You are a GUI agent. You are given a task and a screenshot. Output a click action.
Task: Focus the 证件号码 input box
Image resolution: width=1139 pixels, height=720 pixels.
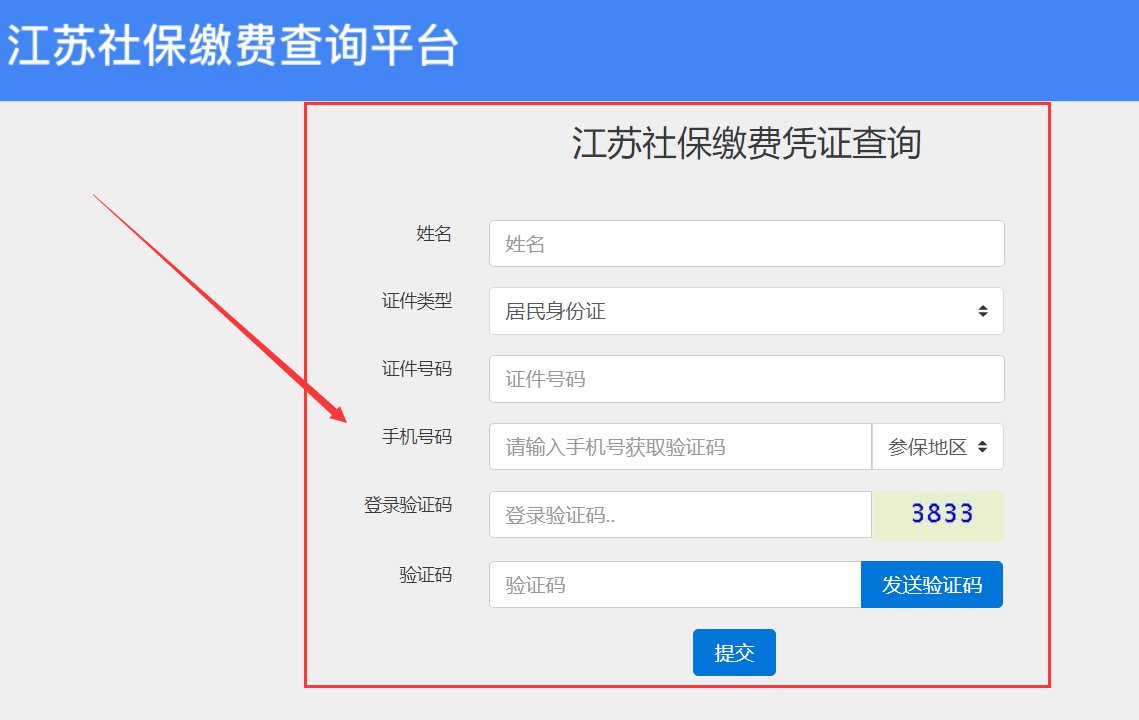point(746,380)
